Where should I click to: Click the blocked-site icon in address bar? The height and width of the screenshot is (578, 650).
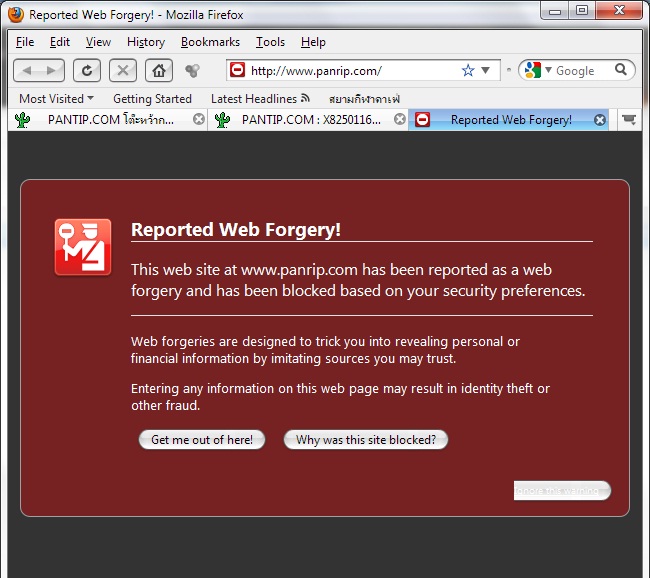tap(238, 70)
